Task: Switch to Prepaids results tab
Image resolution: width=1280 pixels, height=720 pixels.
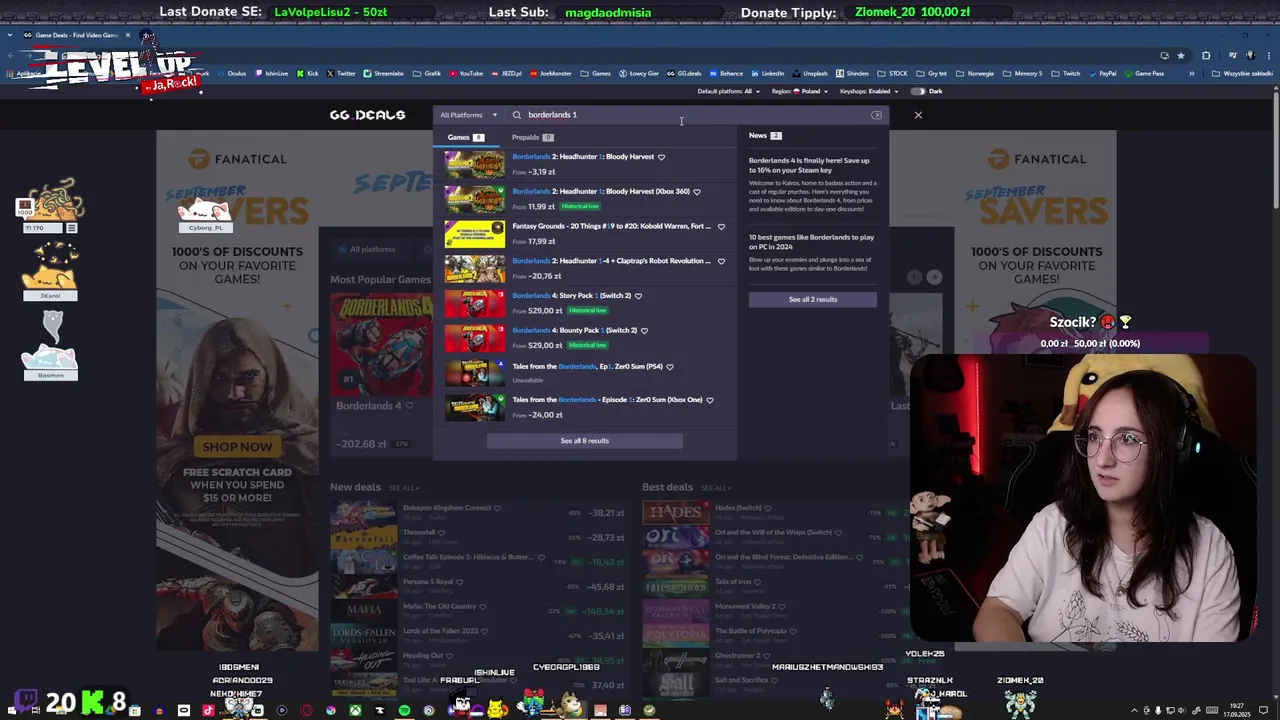Action: pos(532,137)
